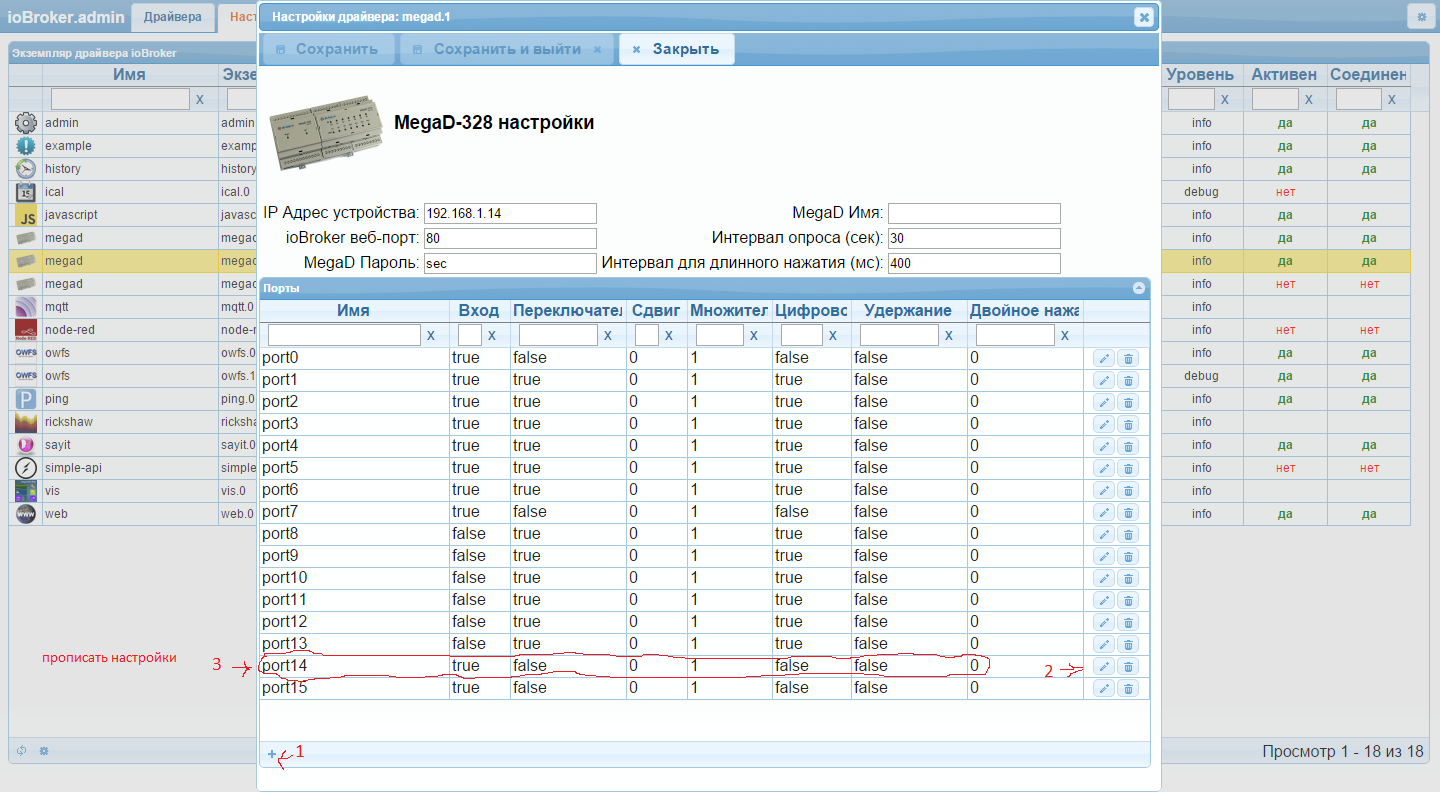Select the owfs.1 debug level cell

(x=1201, y=376)
